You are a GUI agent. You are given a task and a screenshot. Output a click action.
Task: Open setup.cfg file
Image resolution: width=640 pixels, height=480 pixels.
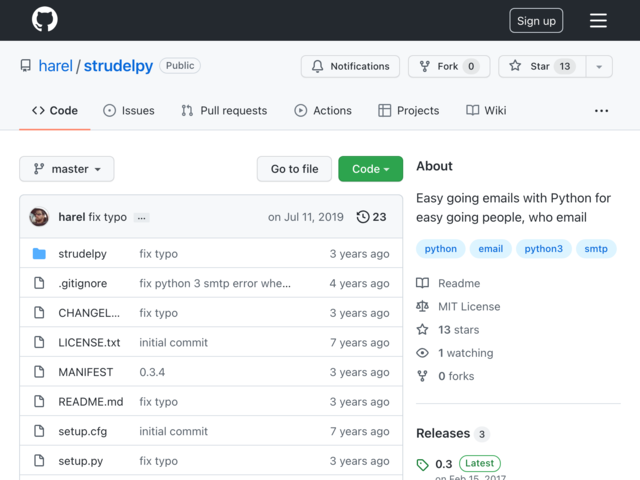point(83,431)
